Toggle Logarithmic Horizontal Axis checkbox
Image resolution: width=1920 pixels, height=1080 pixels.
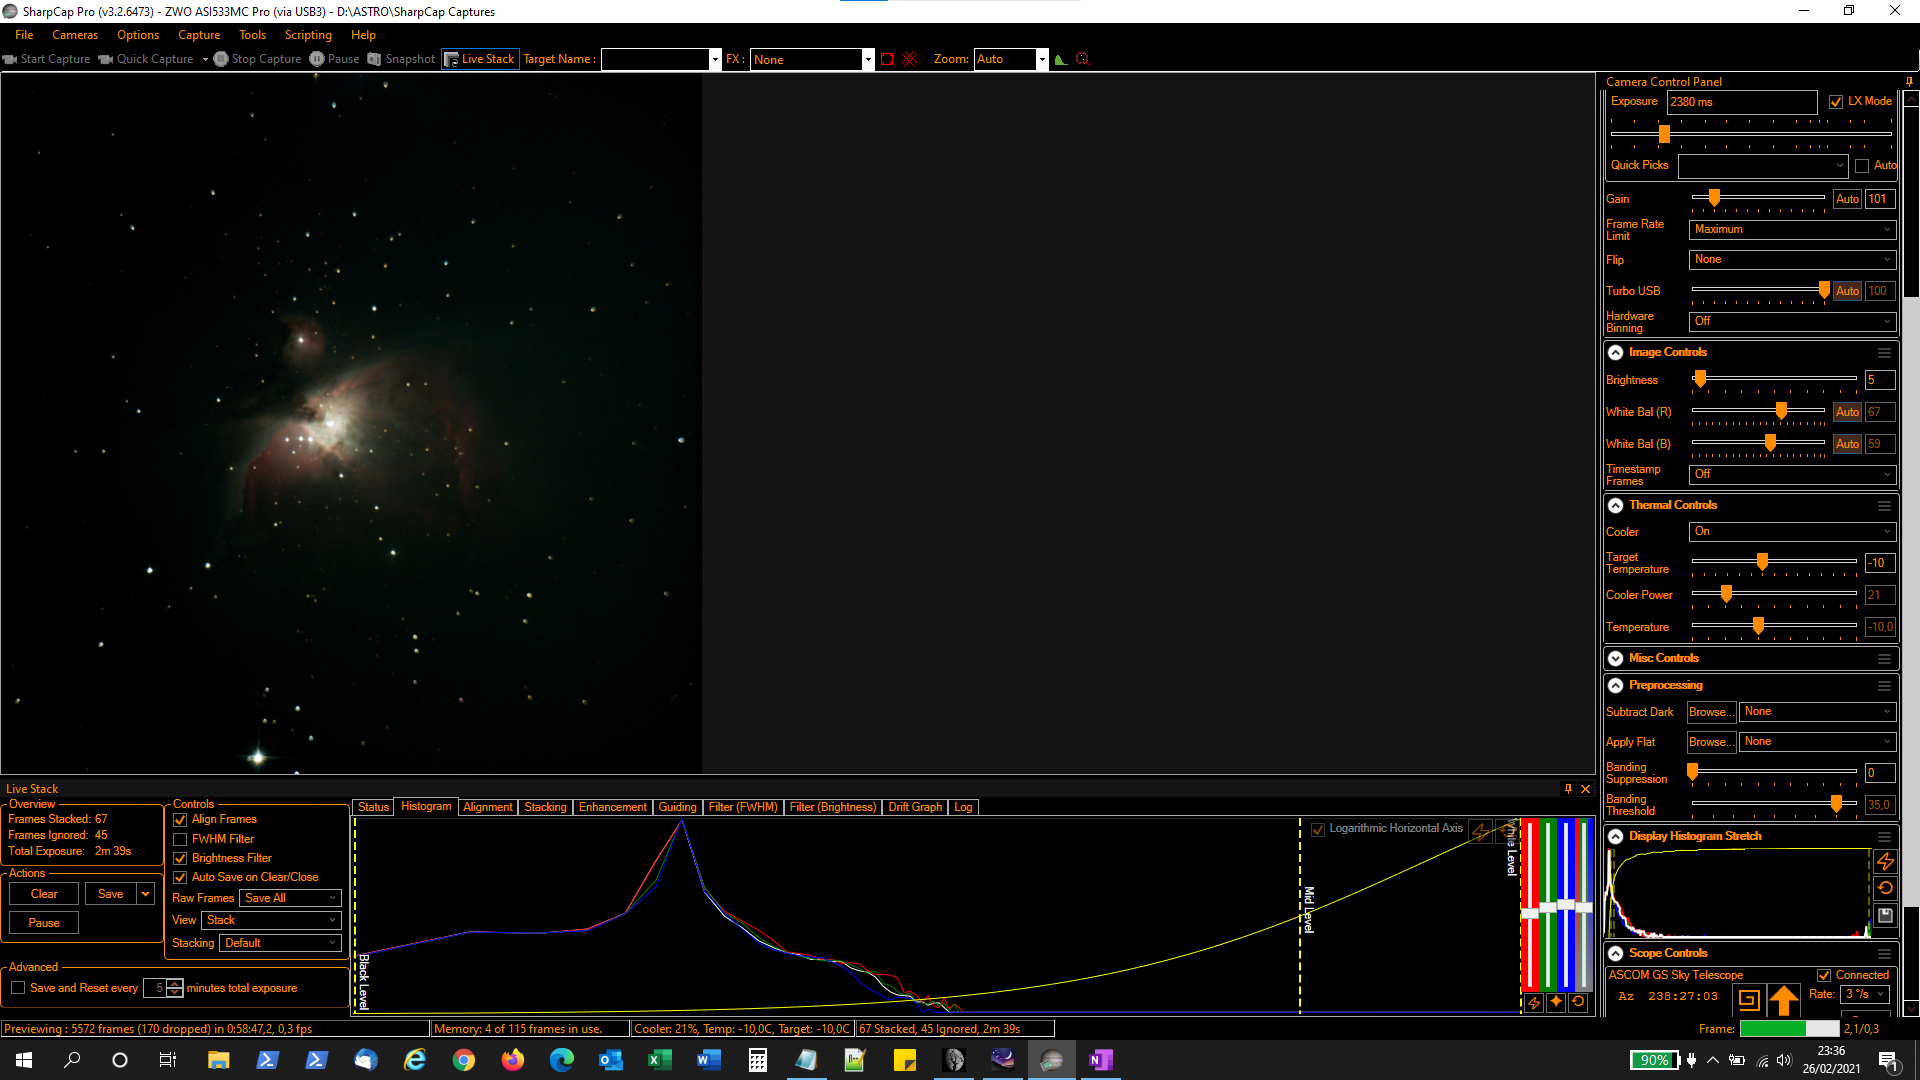(1318, 829)
